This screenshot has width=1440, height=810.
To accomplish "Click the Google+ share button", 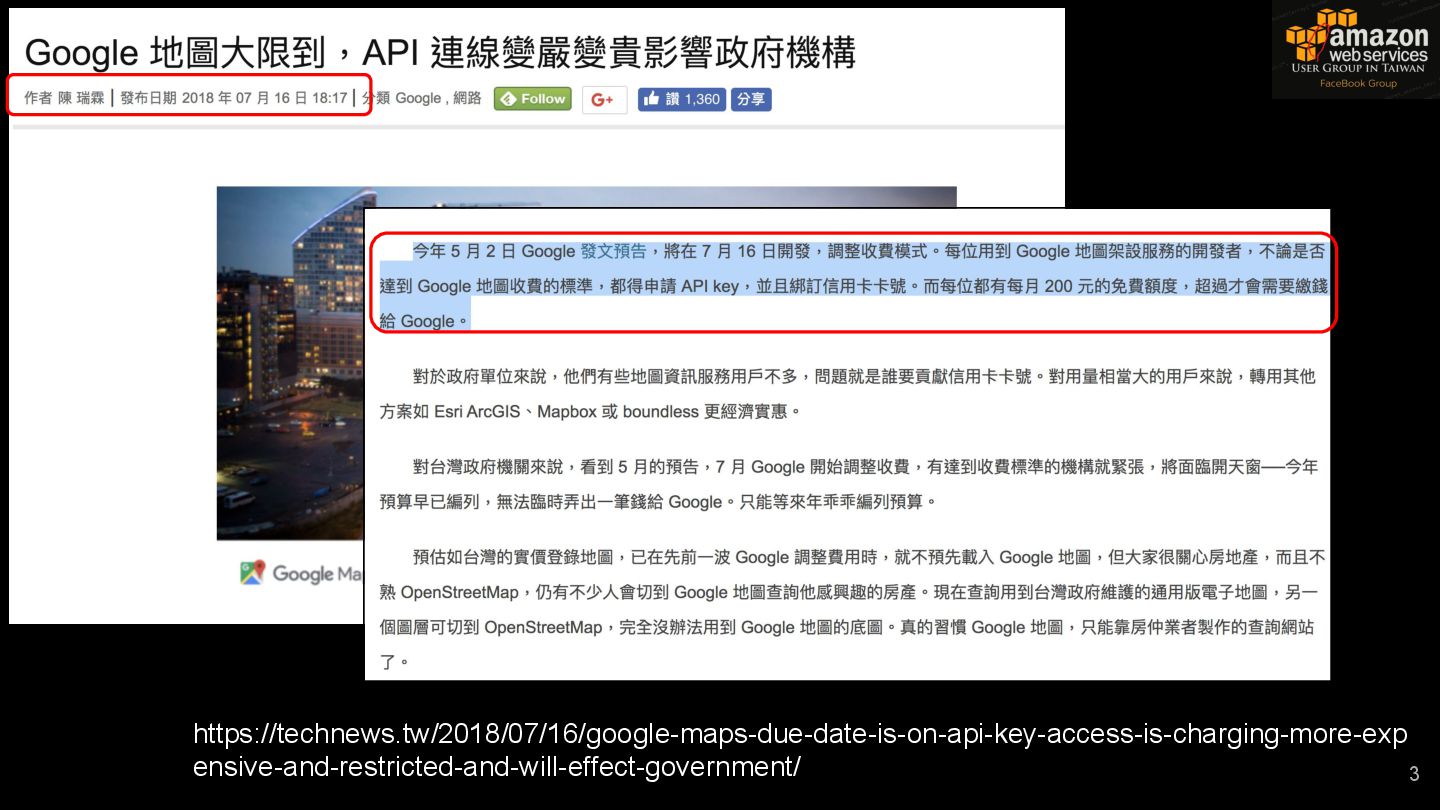I will coord(604,100).
